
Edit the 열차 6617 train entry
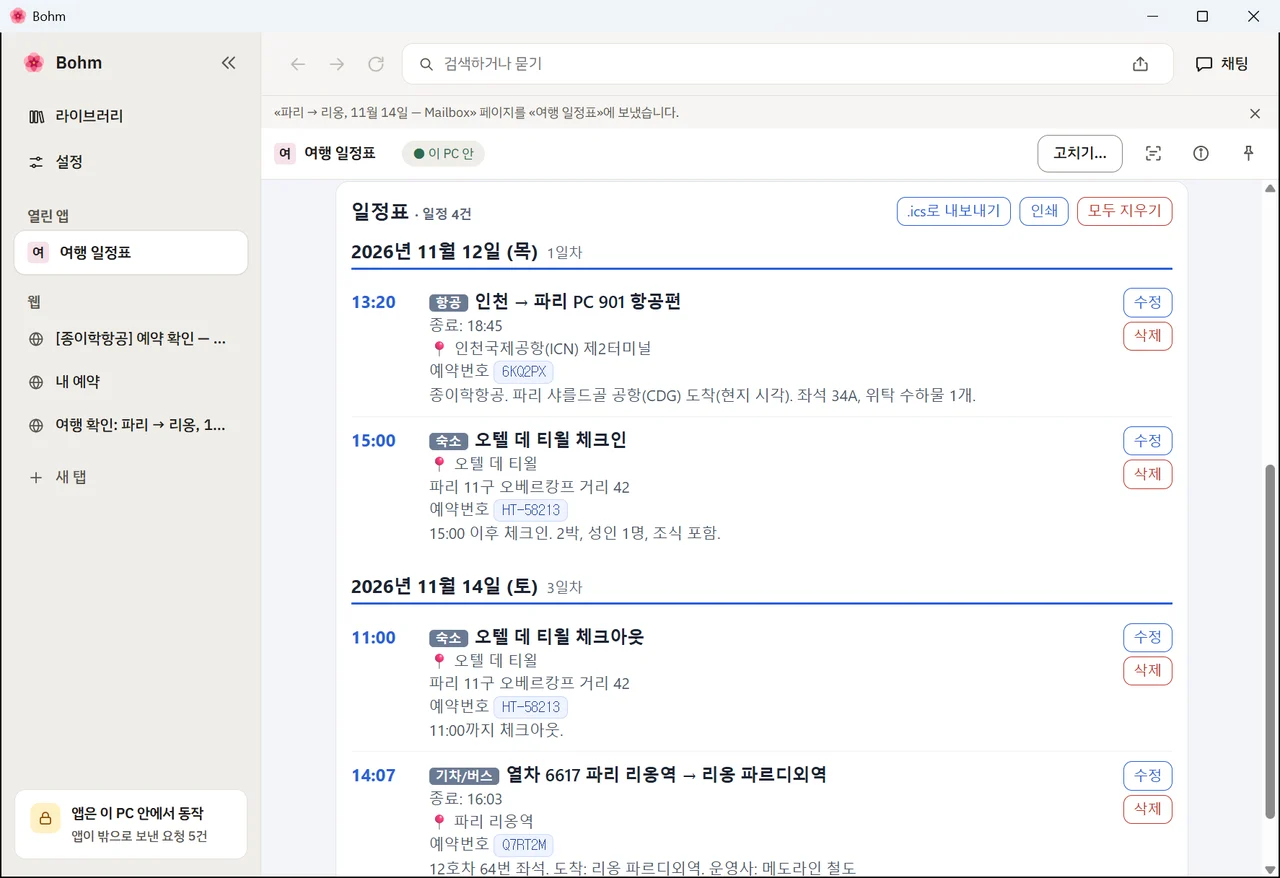1148,775
